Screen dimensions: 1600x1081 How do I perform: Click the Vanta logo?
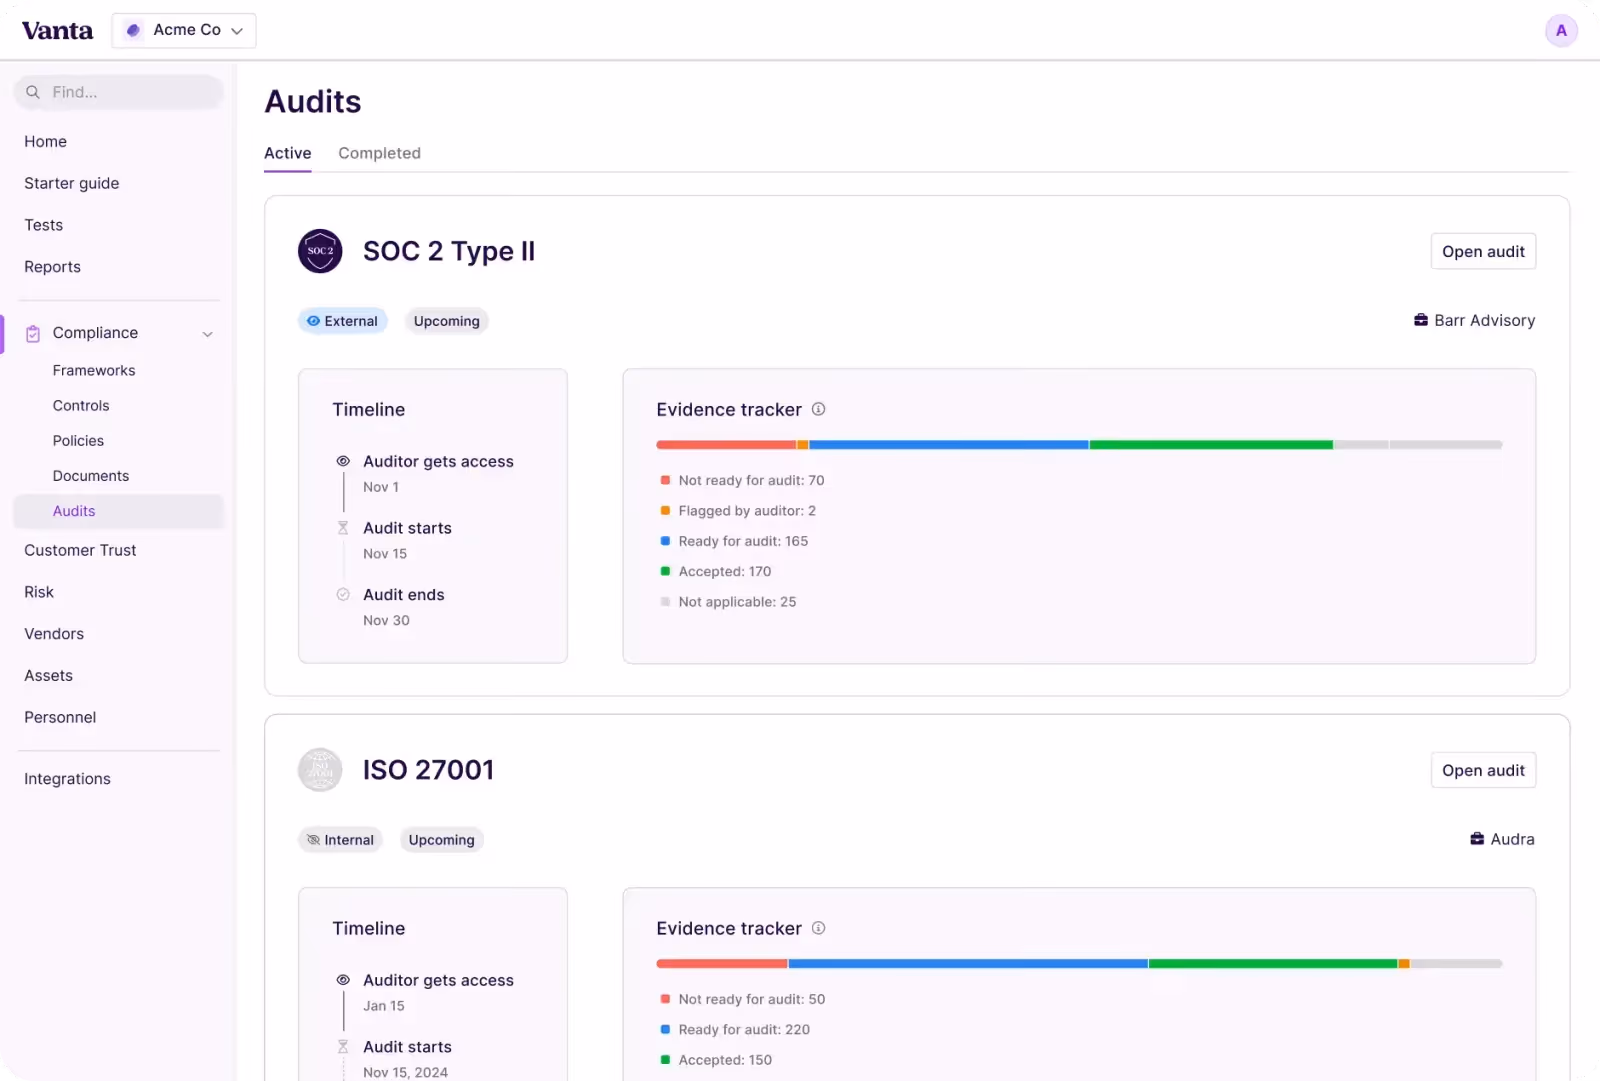pyautogui.click(x=57, y=30)
